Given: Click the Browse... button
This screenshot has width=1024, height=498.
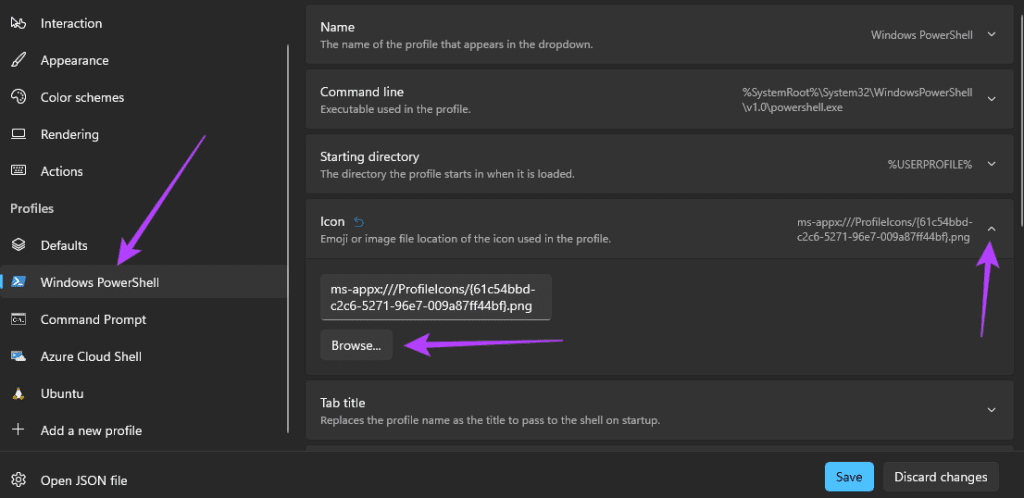Looking at the screenshot, I should point(356,345).
